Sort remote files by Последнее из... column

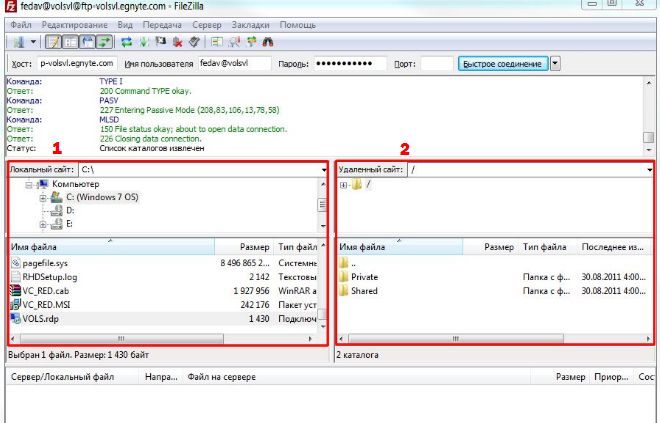612,247
